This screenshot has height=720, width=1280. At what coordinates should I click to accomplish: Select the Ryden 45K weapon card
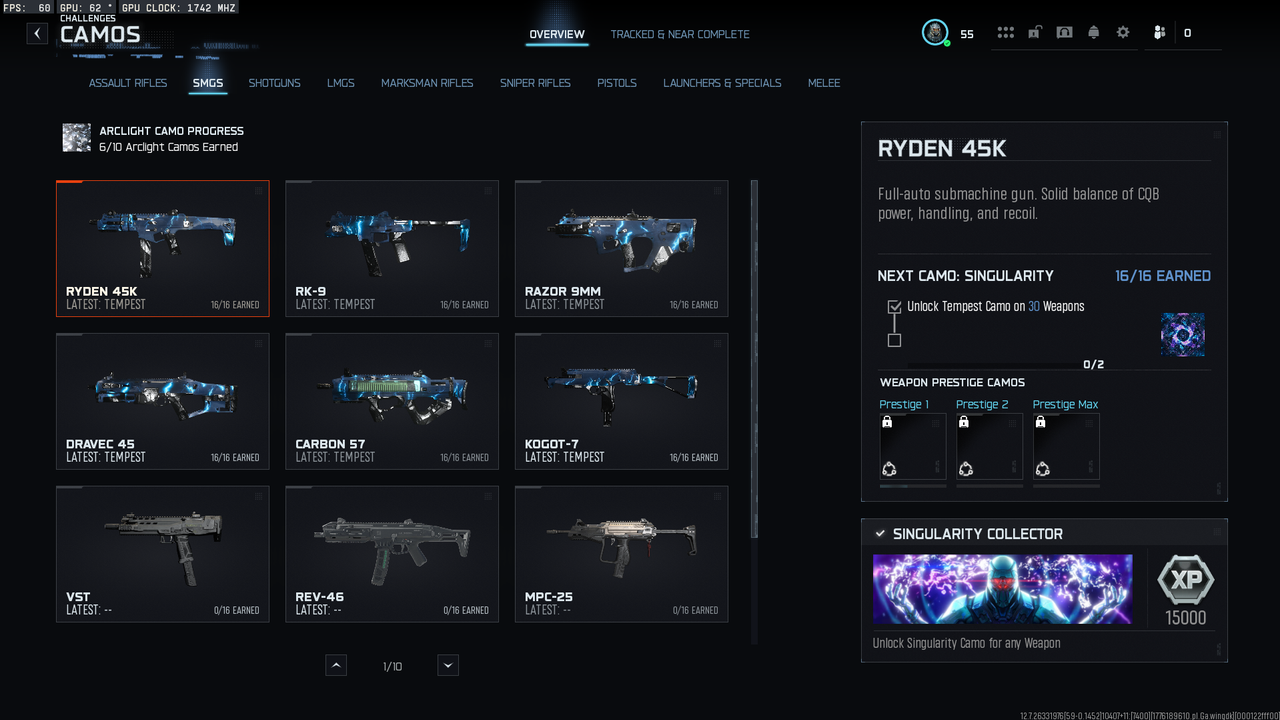click(163, 248)
